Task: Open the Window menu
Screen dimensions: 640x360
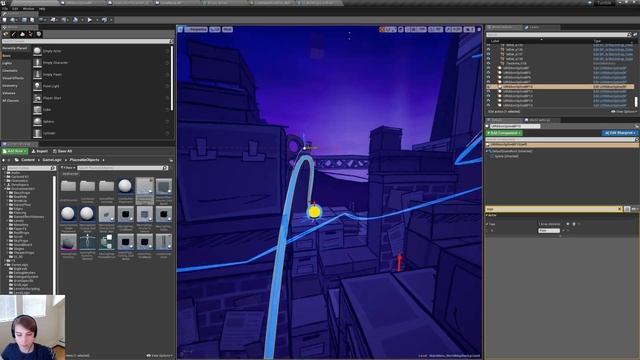Action: click(28, 9)
